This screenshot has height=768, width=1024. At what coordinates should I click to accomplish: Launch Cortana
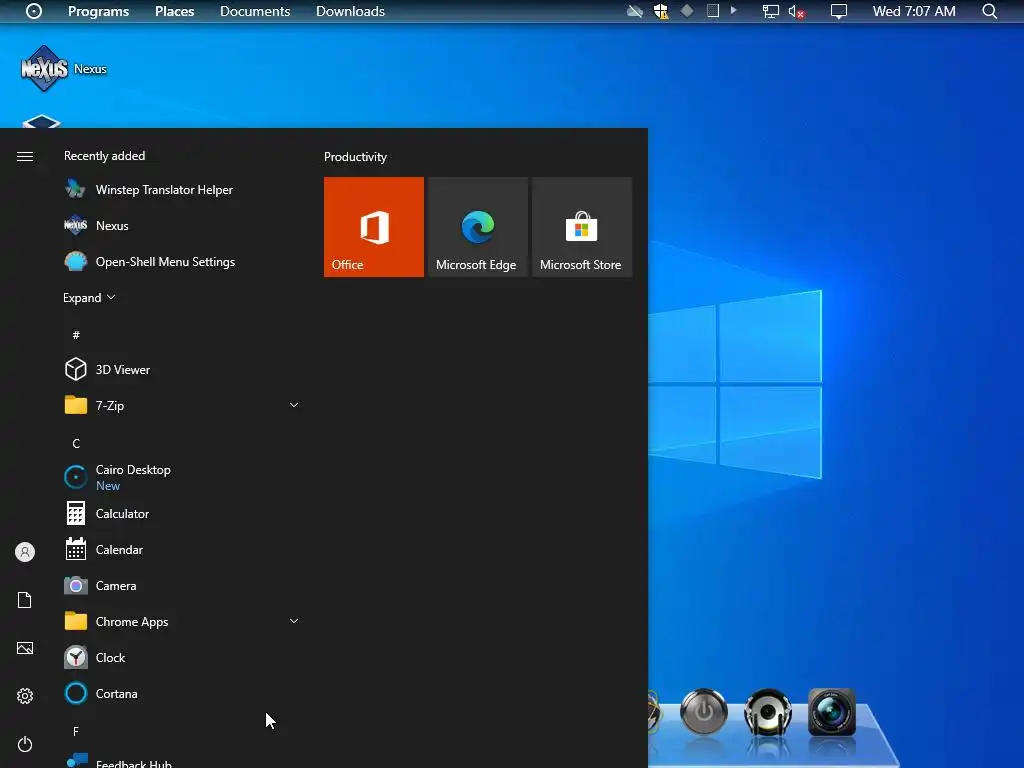[181, 694]
